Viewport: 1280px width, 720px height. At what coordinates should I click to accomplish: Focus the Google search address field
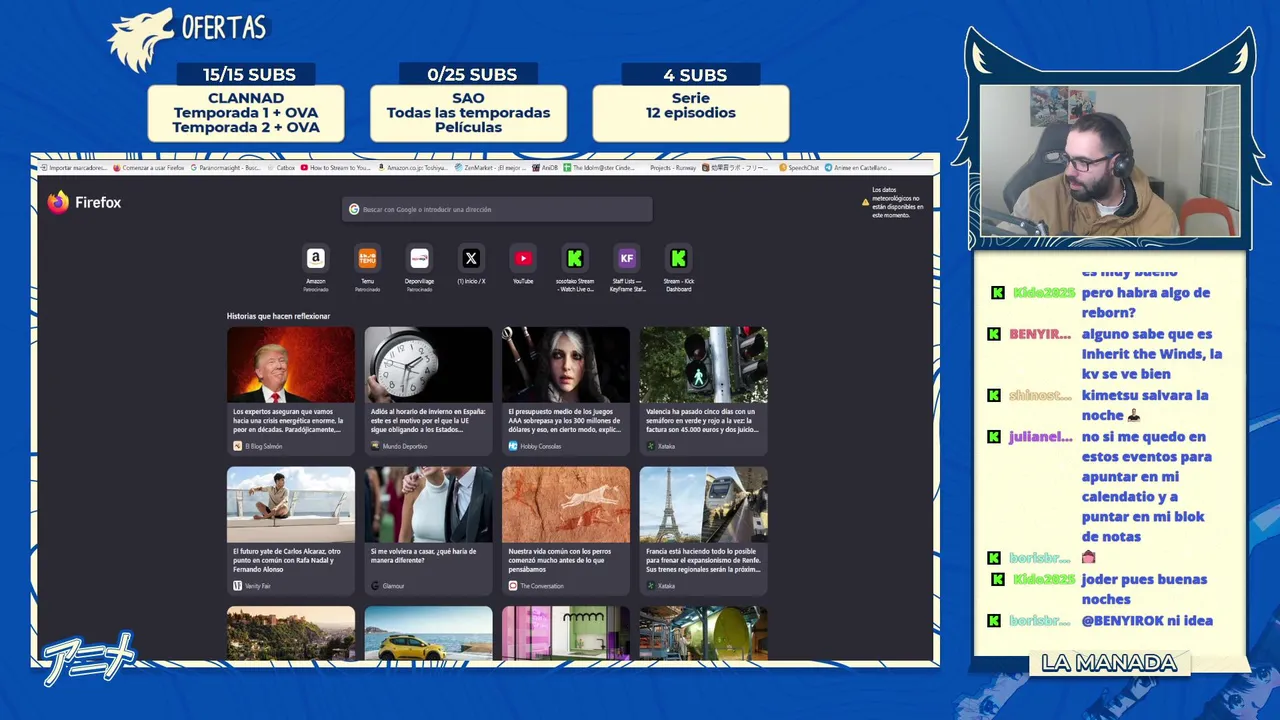tap(497, 209)
